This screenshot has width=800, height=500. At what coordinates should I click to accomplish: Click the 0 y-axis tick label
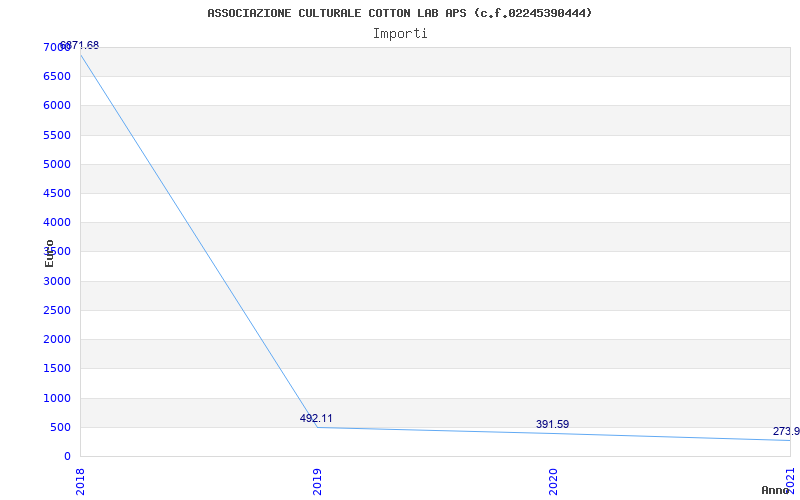point(67,457)
